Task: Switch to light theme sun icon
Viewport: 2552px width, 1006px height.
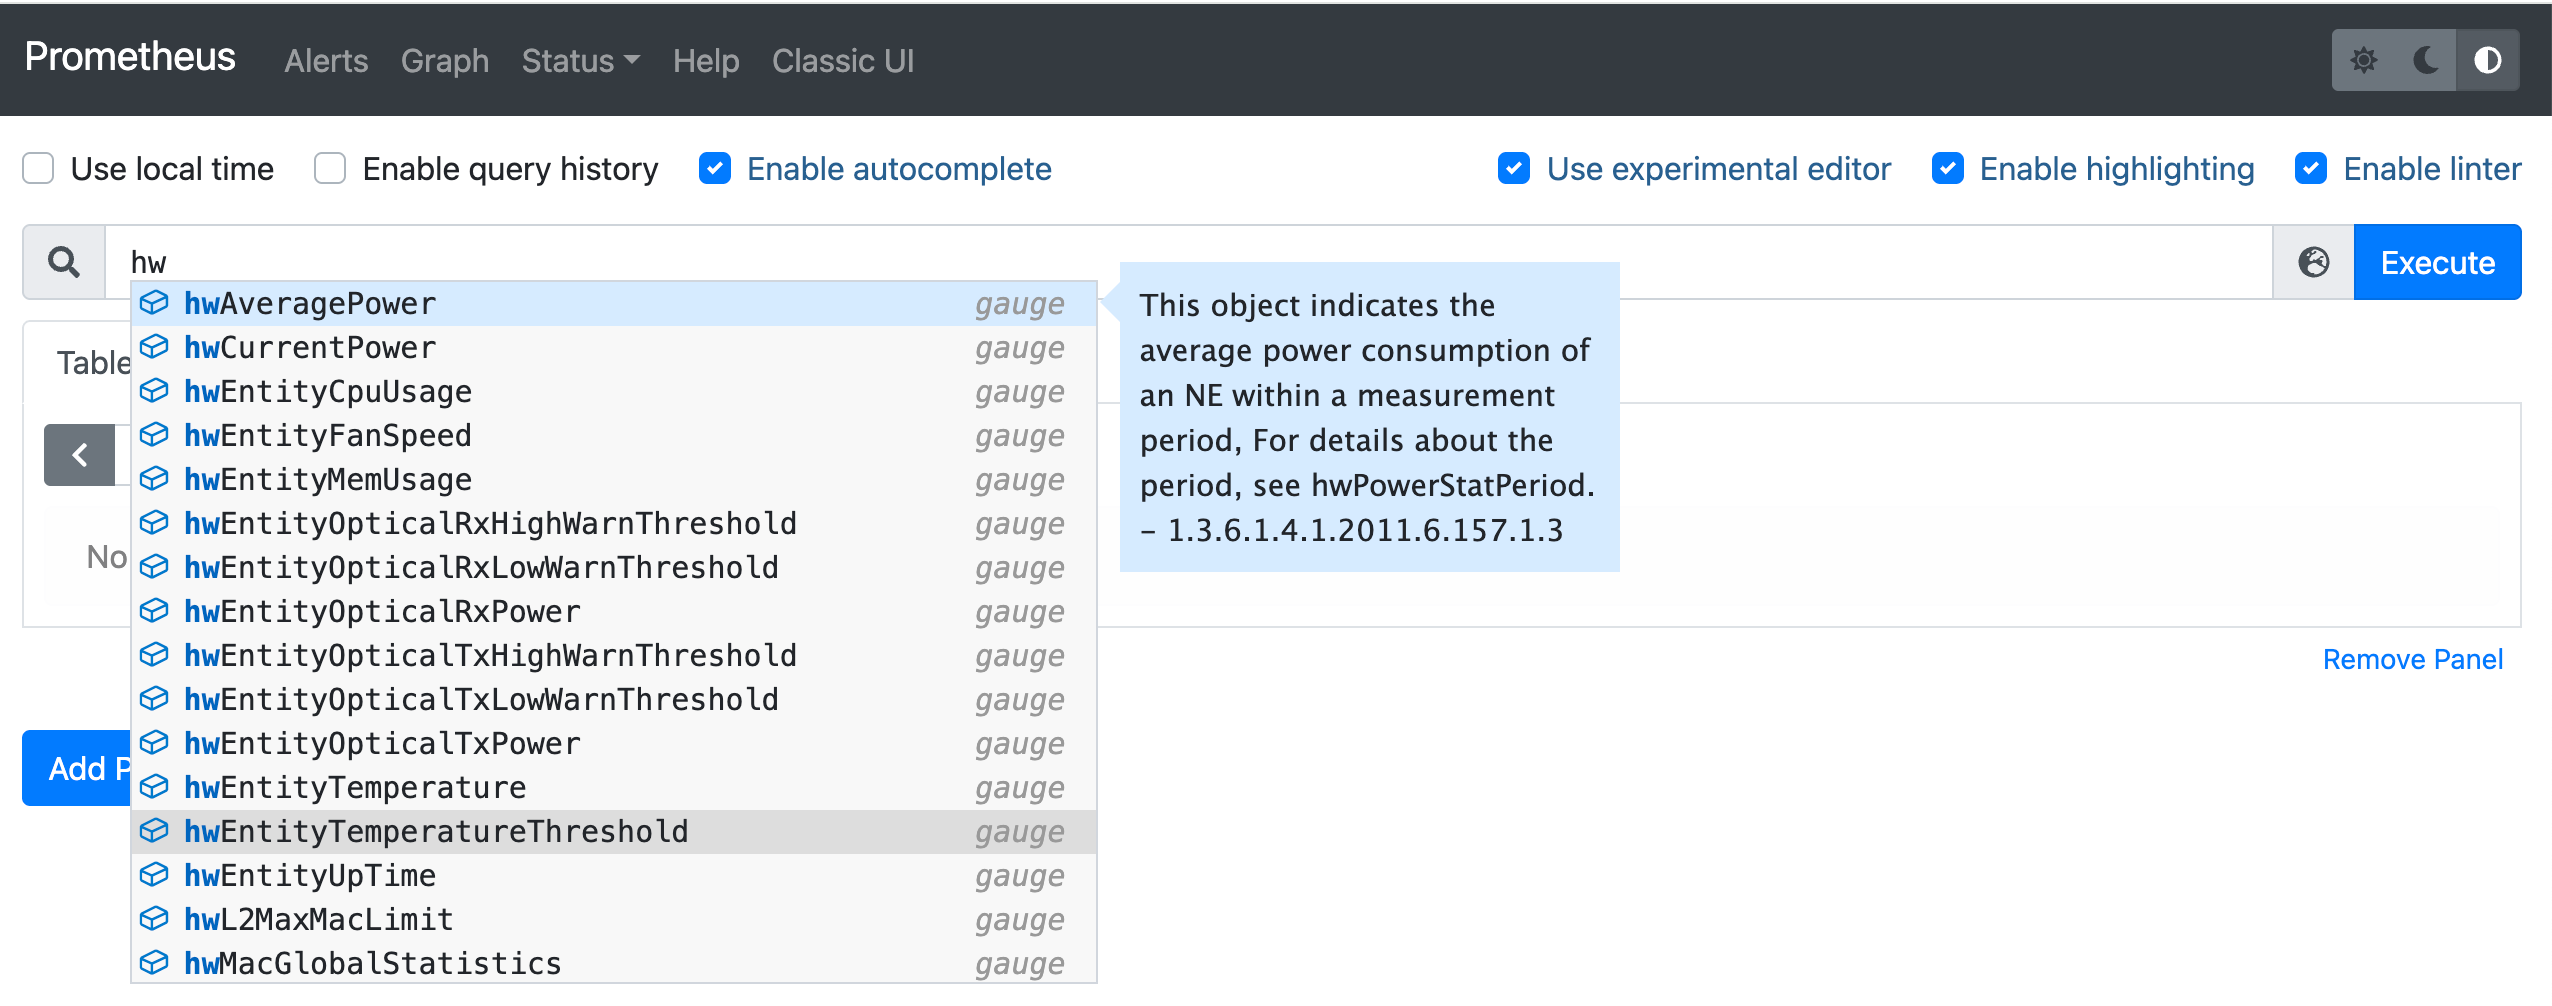Action: pos(2363,60)
